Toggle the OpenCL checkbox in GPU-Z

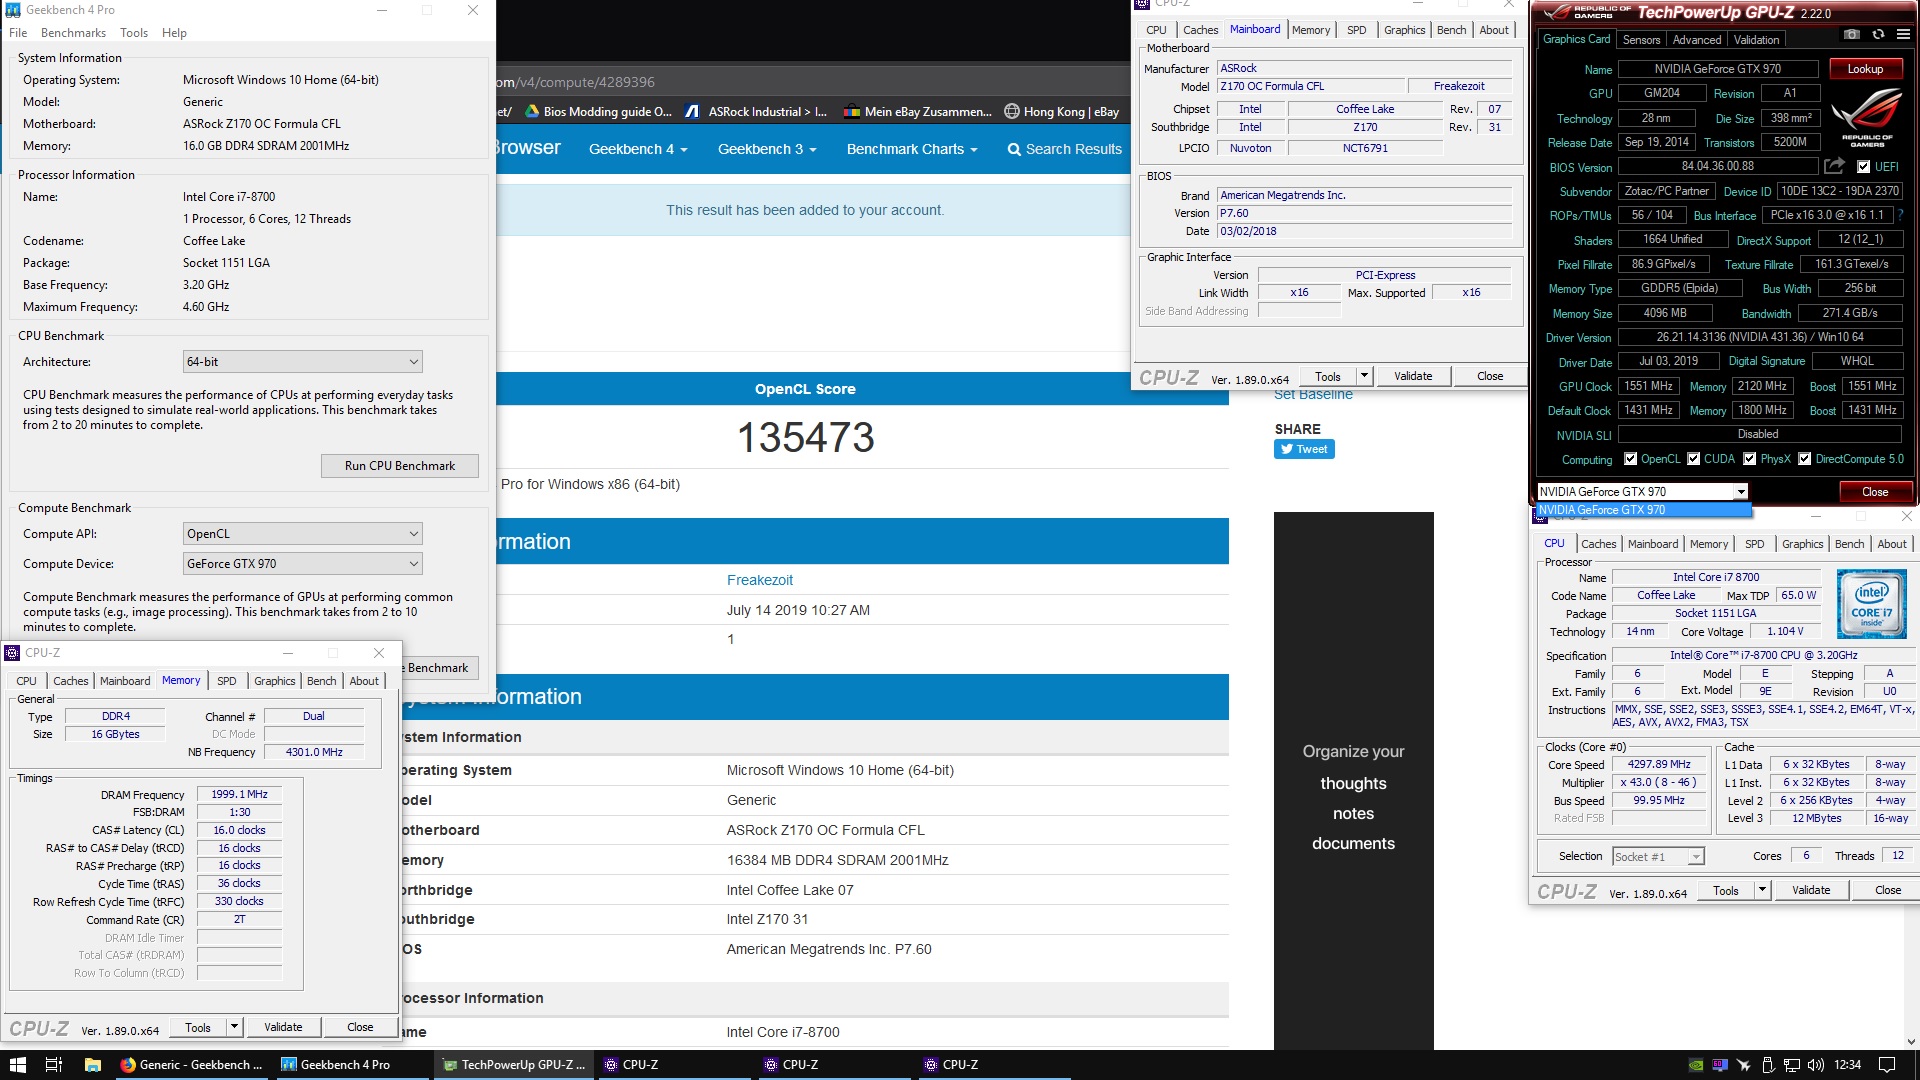(1630, 459)
